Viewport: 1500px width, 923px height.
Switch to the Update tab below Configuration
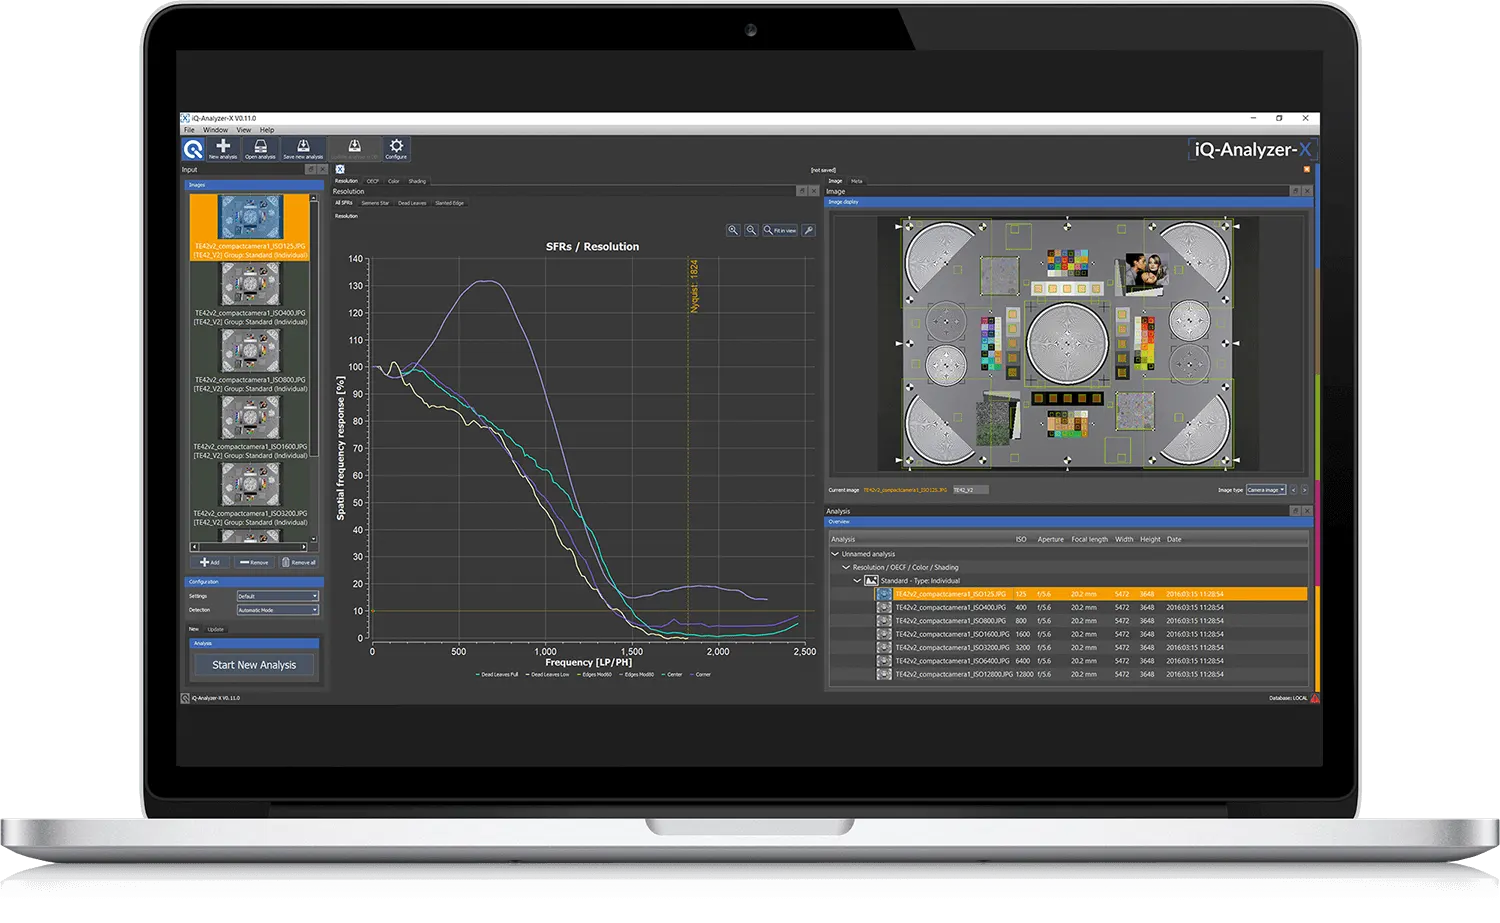tap(215, 629)
